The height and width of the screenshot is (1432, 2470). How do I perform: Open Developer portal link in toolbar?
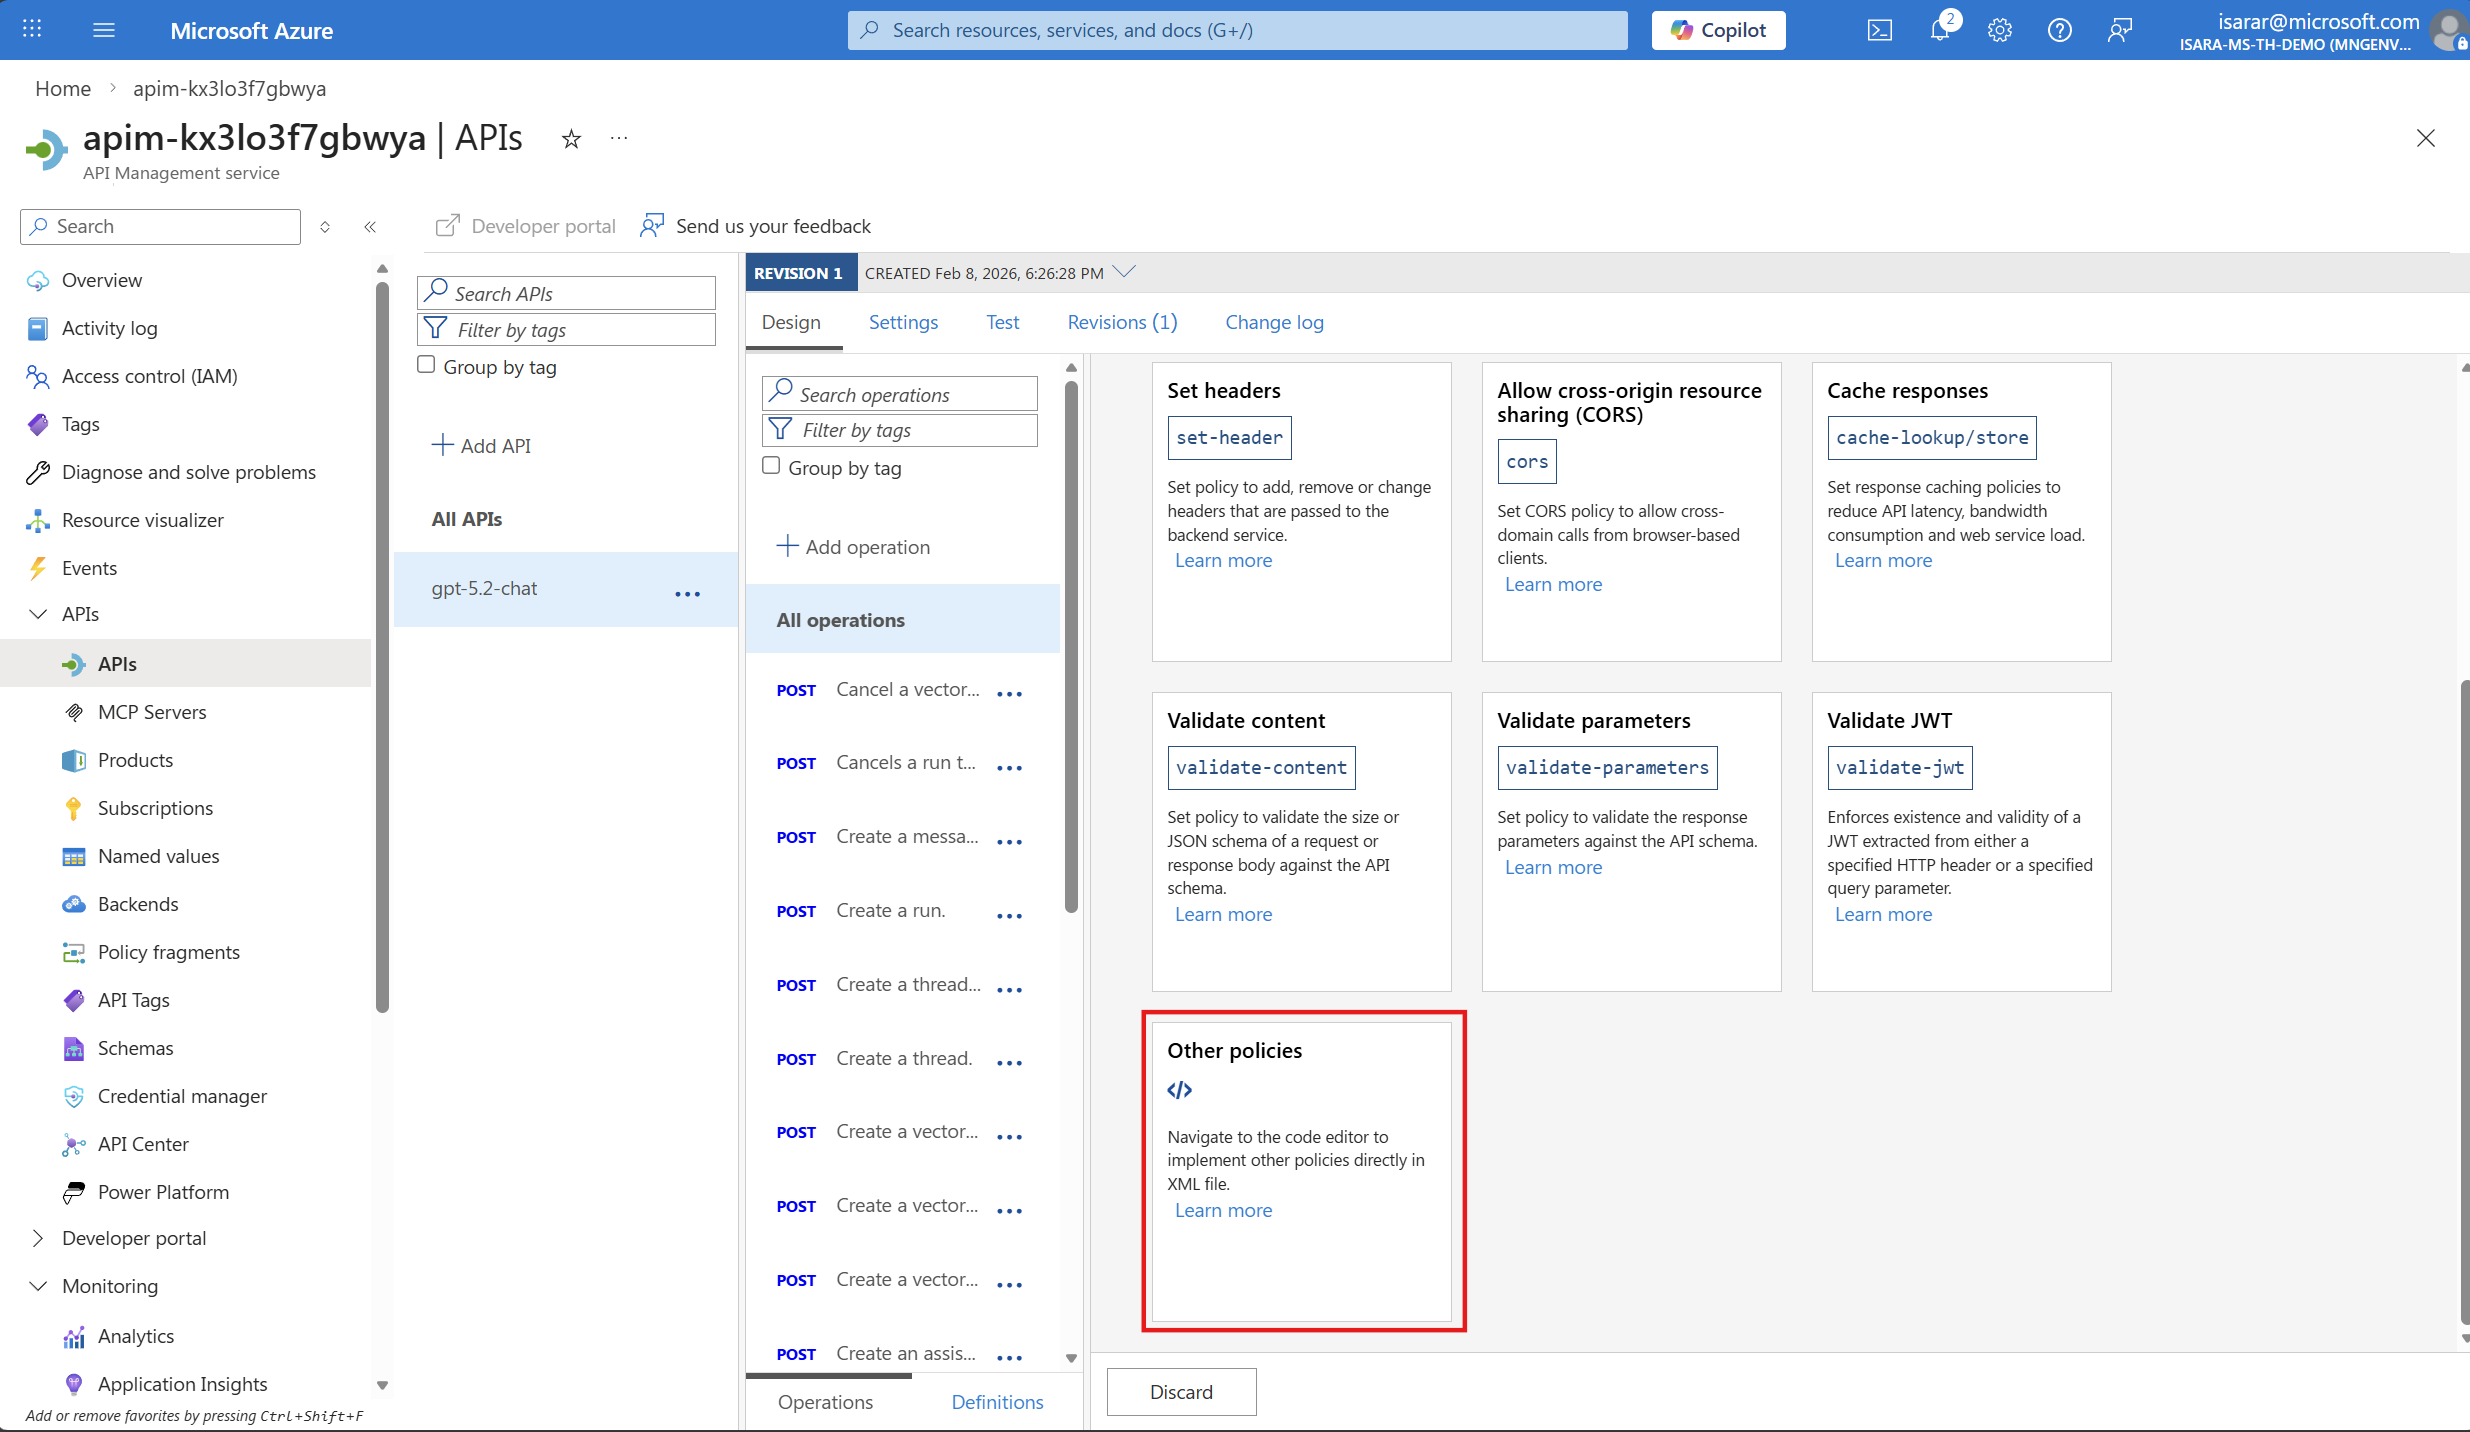click(x=525, y=226)
